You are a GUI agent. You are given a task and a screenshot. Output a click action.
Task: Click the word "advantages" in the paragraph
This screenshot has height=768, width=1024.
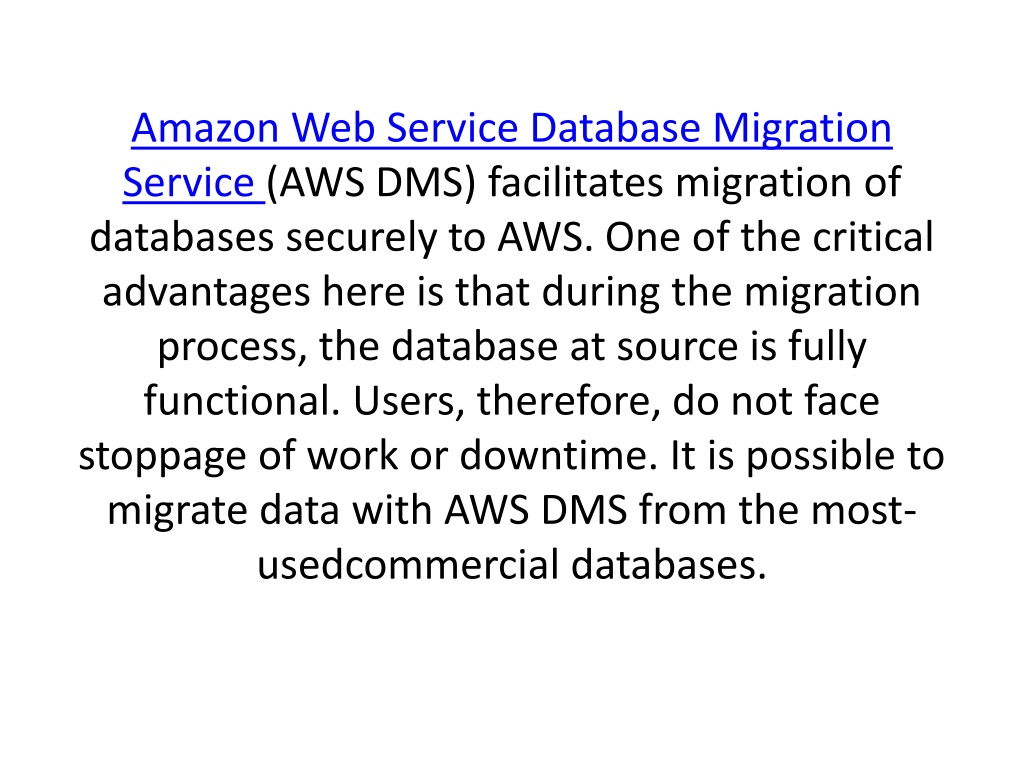click(x=206, y=293)
